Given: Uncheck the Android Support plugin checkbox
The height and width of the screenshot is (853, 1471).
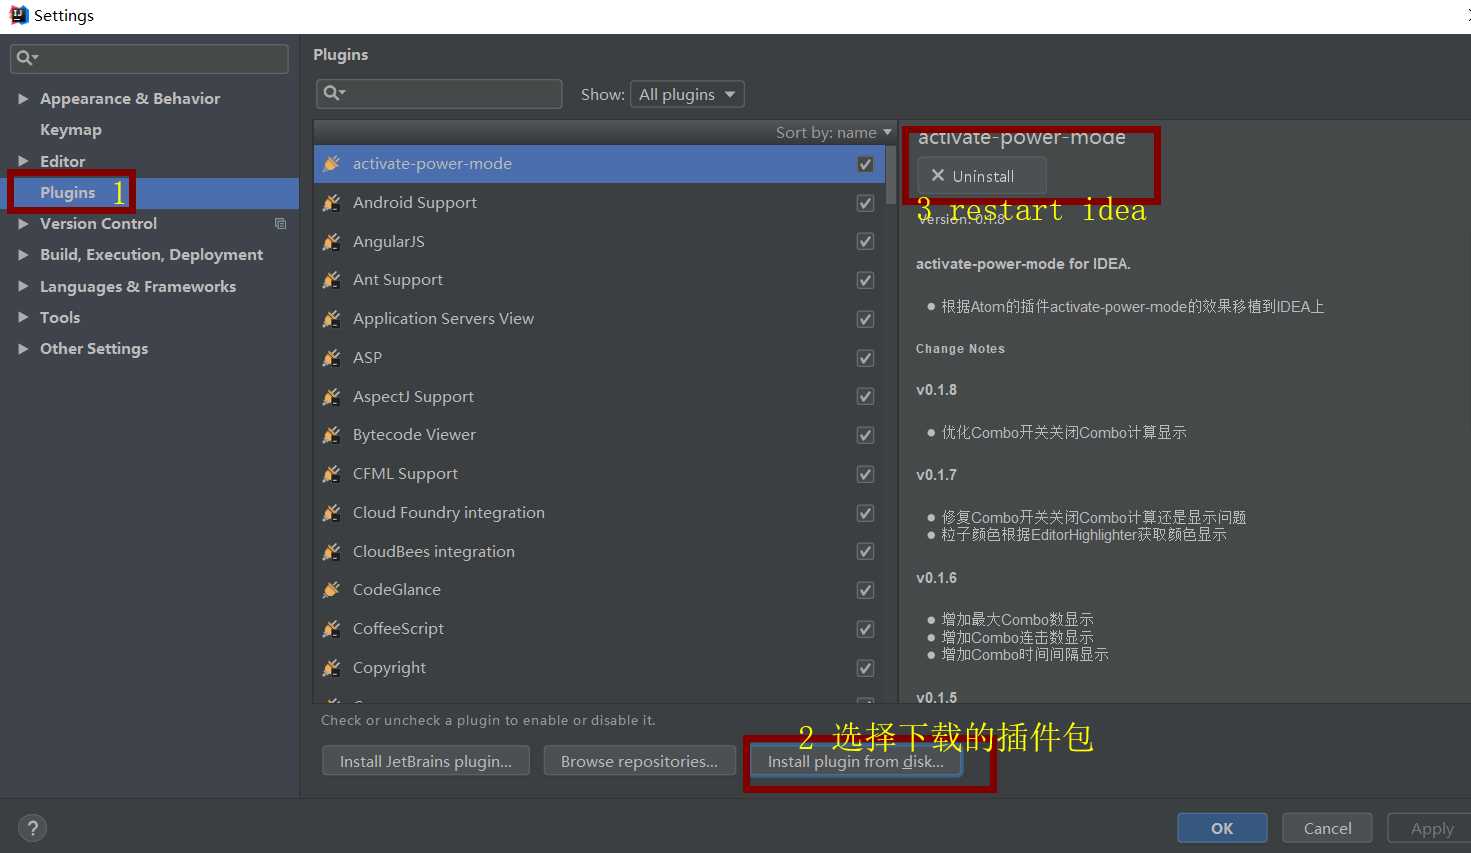Looking at the screenshot, I should [865, 203].
